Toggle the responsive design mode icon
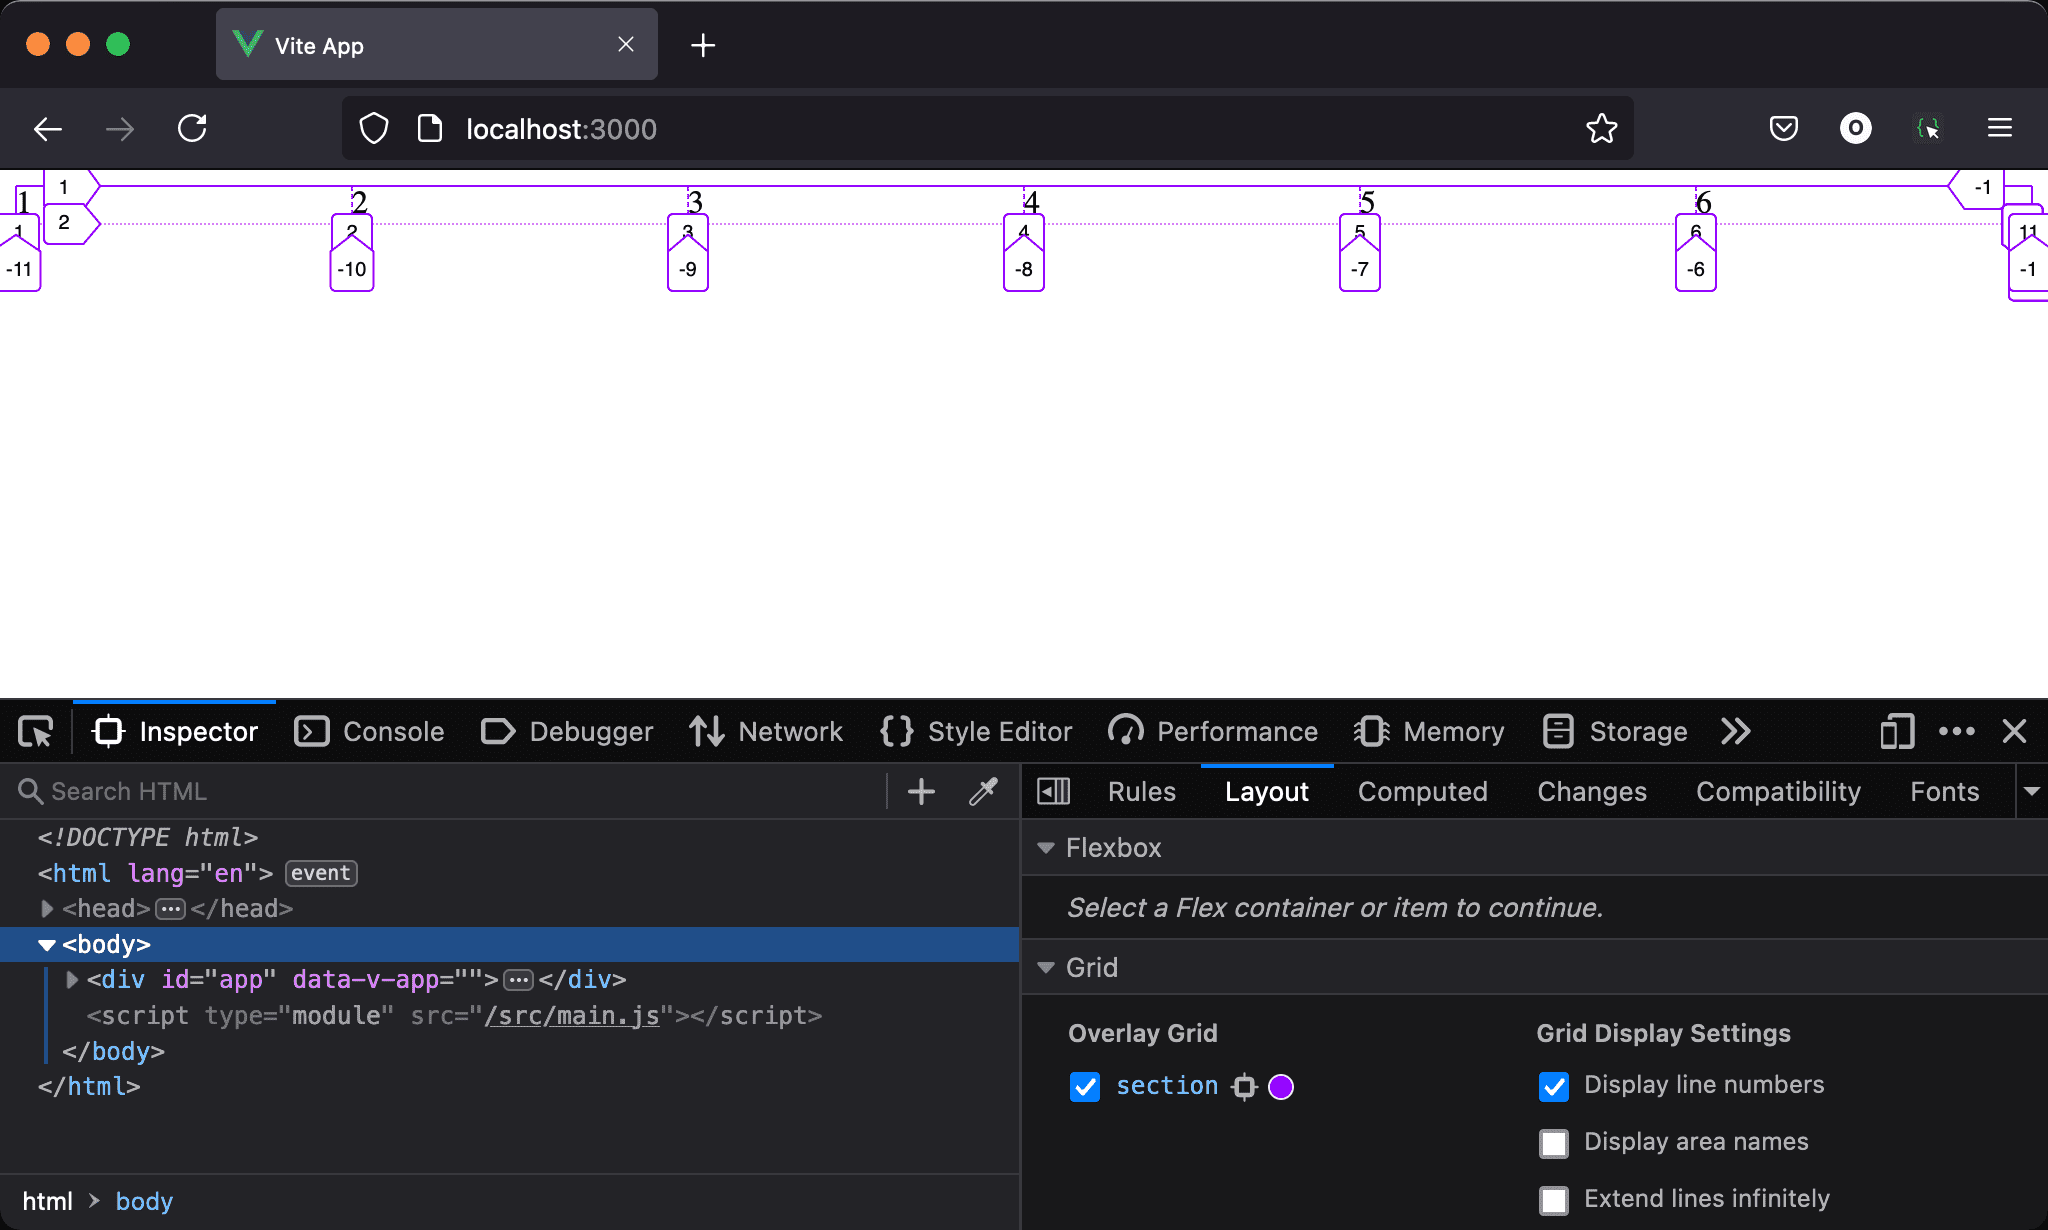The width and height of the screenshot is (2048, 1230). (x=1896, y=732)
